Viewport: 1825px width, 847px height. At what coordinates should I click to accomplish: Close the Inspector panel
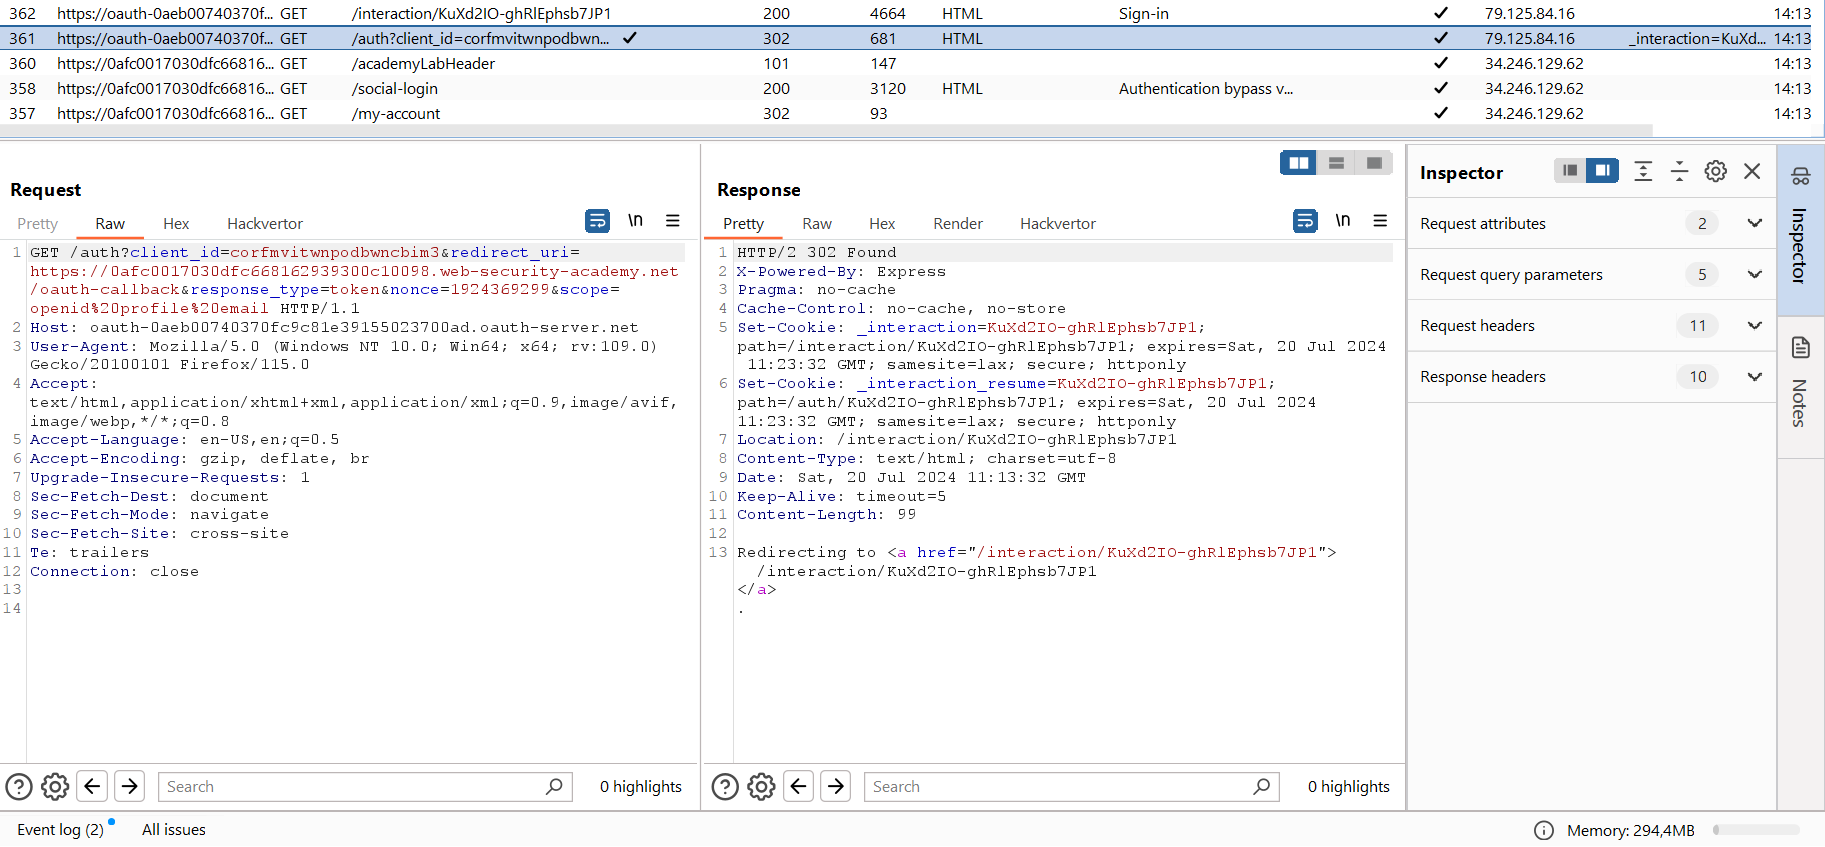tap(1752, 171)
